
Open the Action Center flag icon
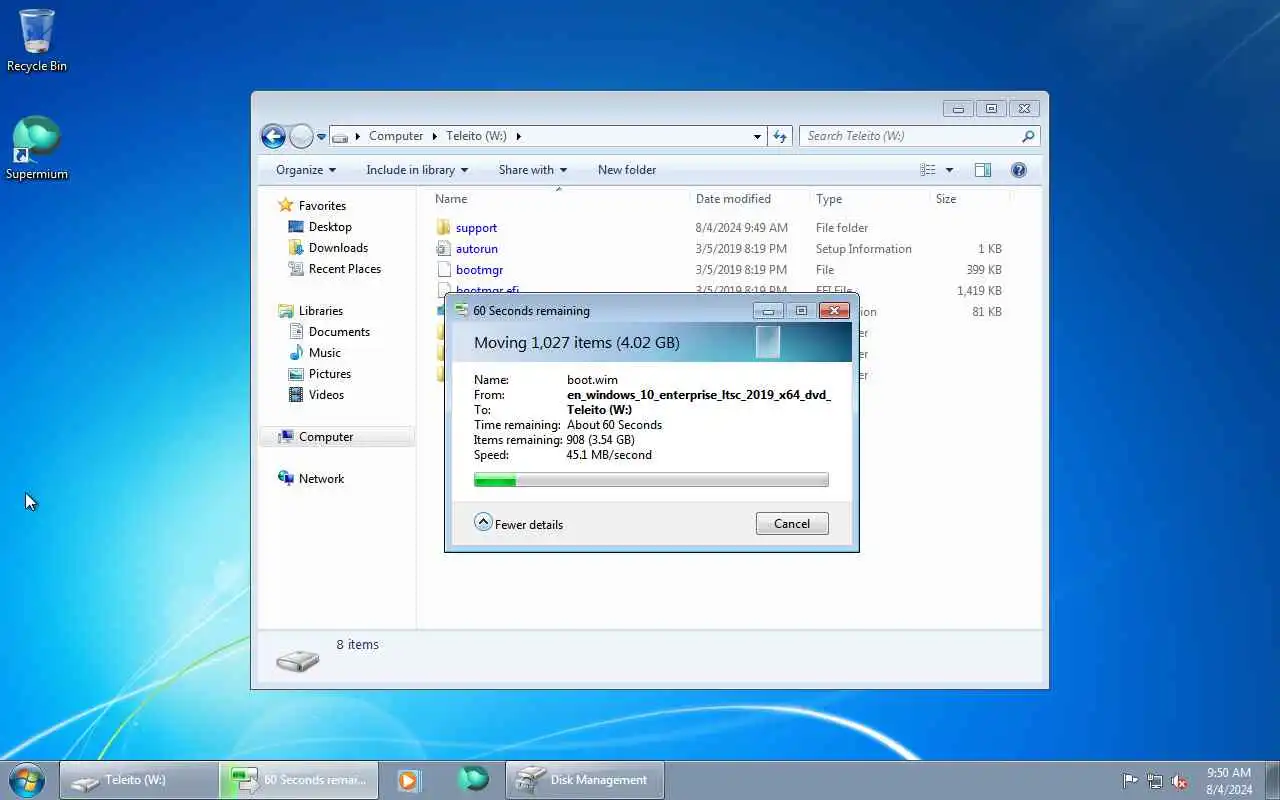click(1130, 781)
